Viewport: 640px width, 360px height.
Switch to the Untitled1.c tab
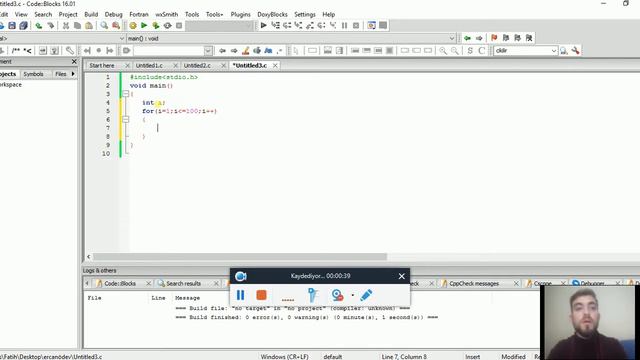pyautogui.click(x=149, y=66)
